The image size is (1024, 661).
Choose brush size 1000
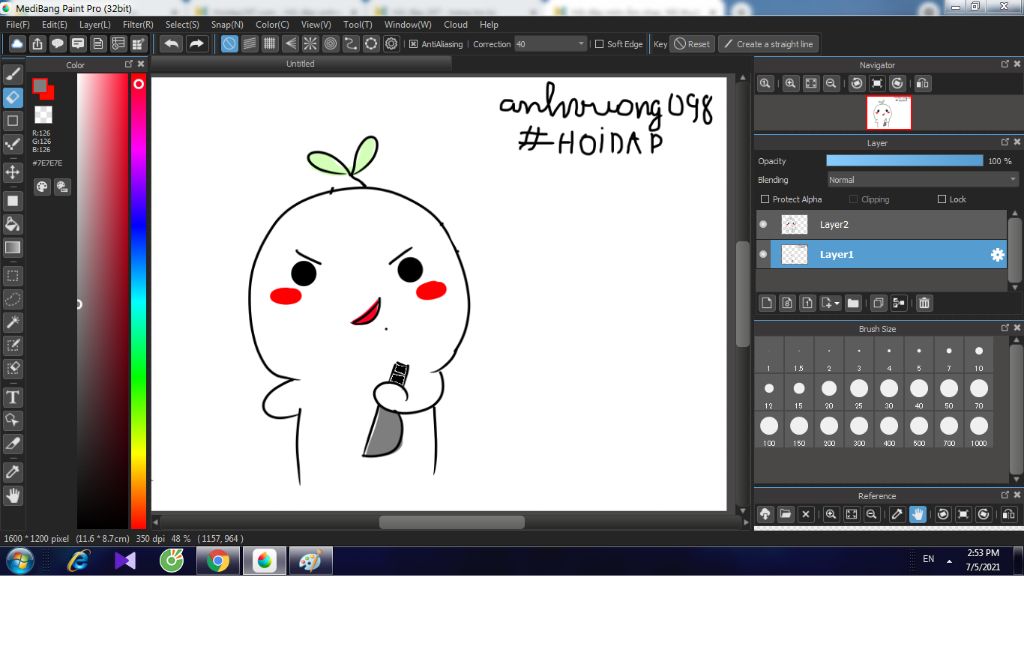(x=978, y=430)
